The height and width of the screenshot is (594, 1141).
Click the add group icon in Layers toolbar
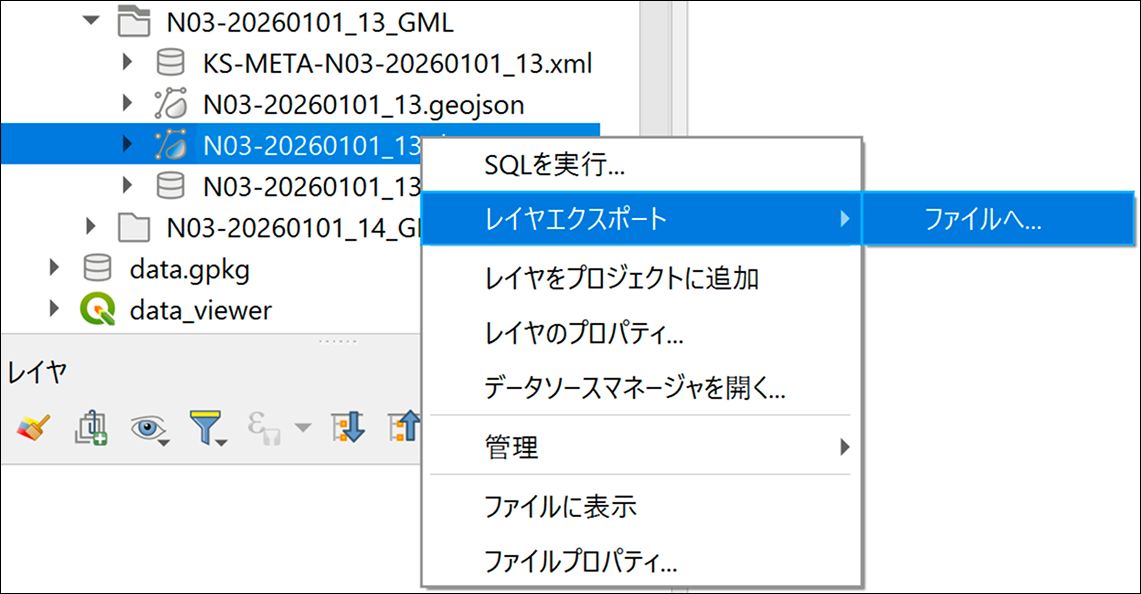[x=91, y=427]
